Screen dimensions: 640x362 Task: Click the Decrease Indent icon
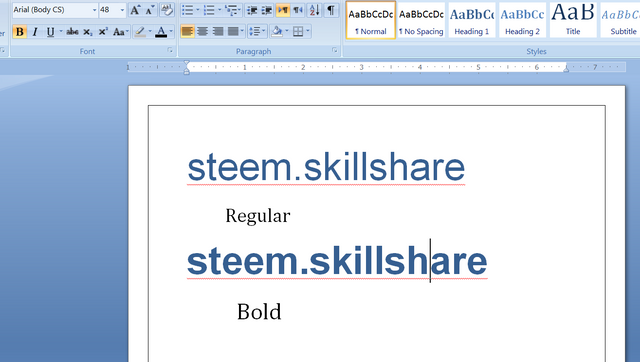click(x=252, y=10)
